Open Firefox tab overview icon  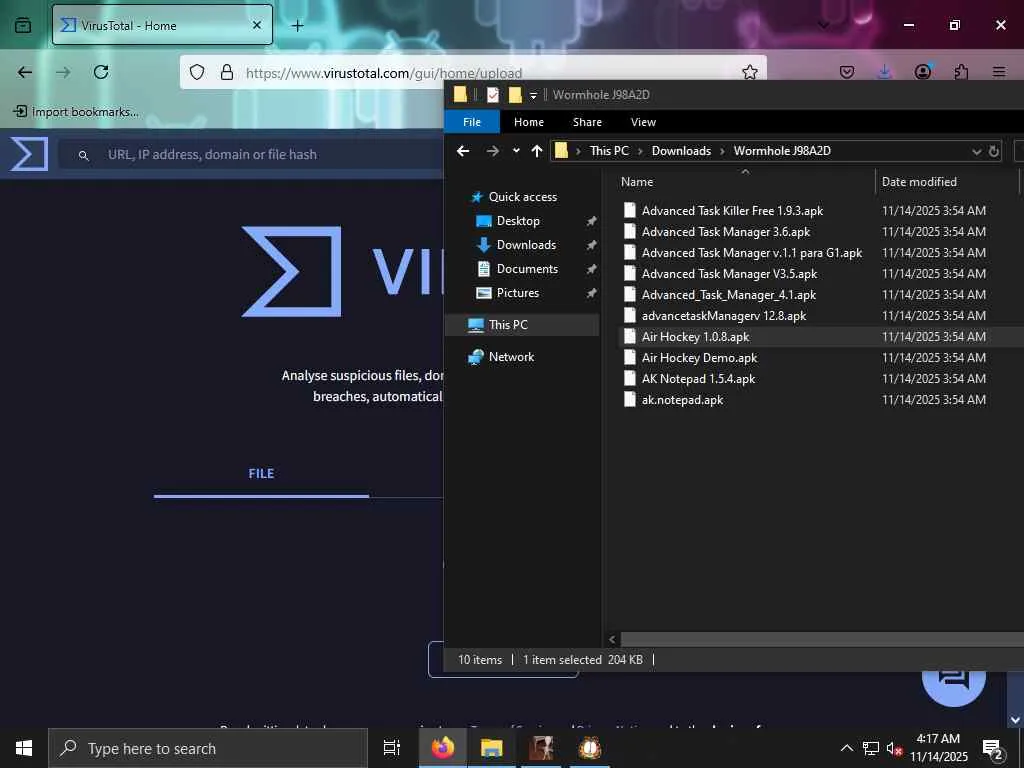pyautogui.click(x=23, y=25)
